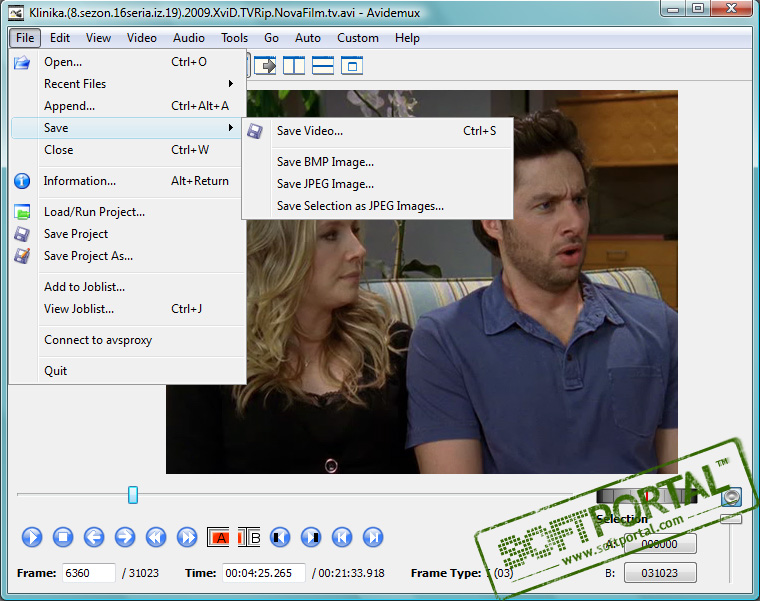This screenshot has height=601, width=760.
Task: Select Save Project entry
Action: click(x=127, y=234)
